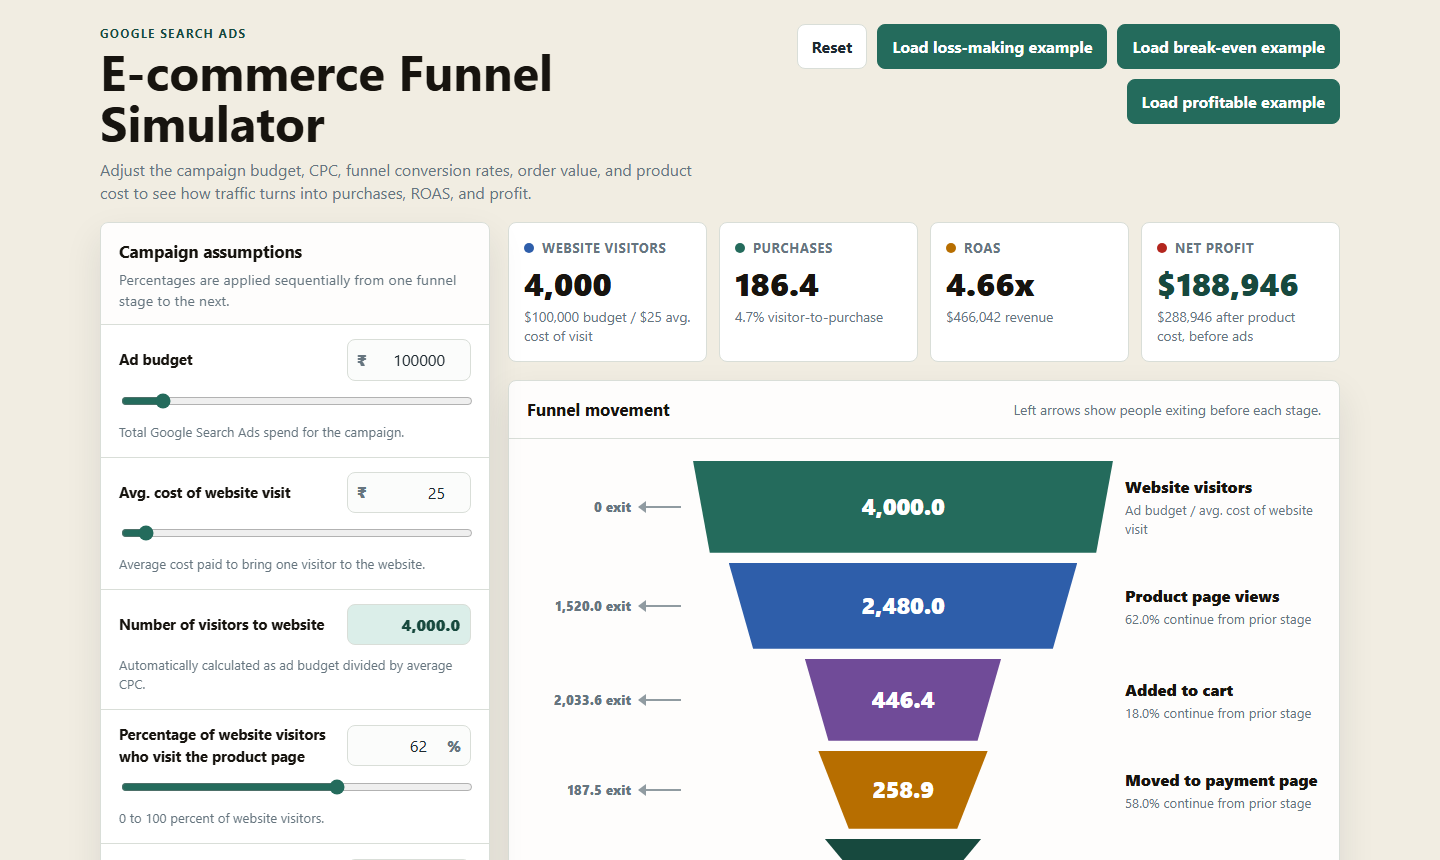Click the product page percentage slider handle
1440x860 pixels.
(x=337, y=787)
